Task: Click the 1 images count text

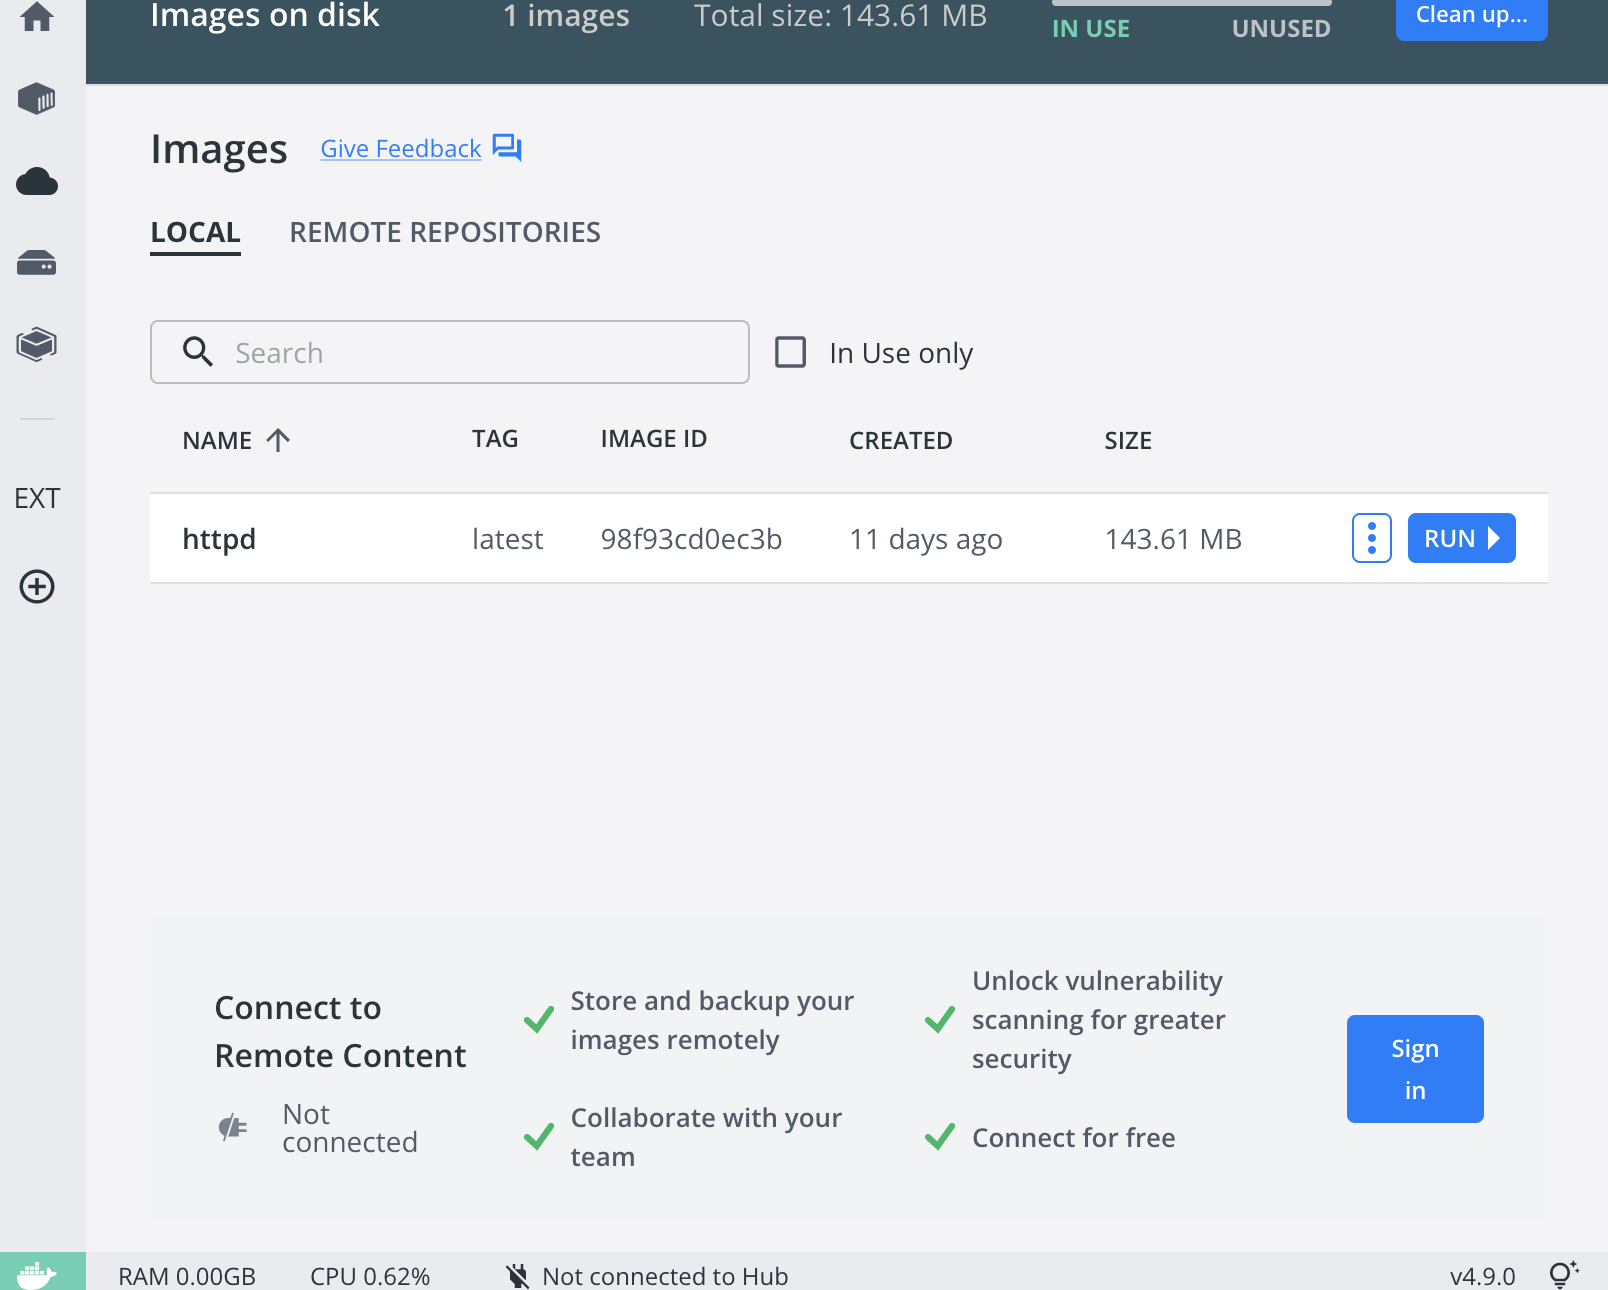Action: pos(566,16)
